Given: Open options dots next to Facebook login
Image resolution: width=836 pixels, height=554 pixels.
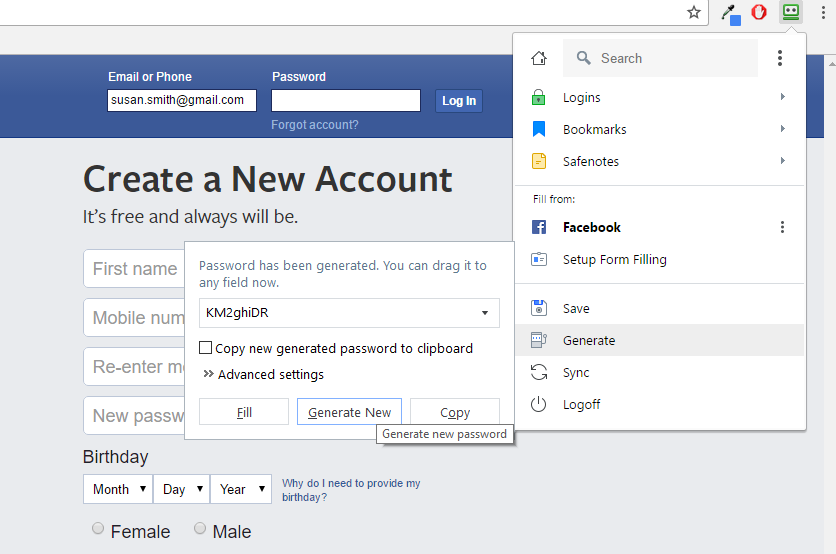Looking at the screenshot, I should coord(782,228).
